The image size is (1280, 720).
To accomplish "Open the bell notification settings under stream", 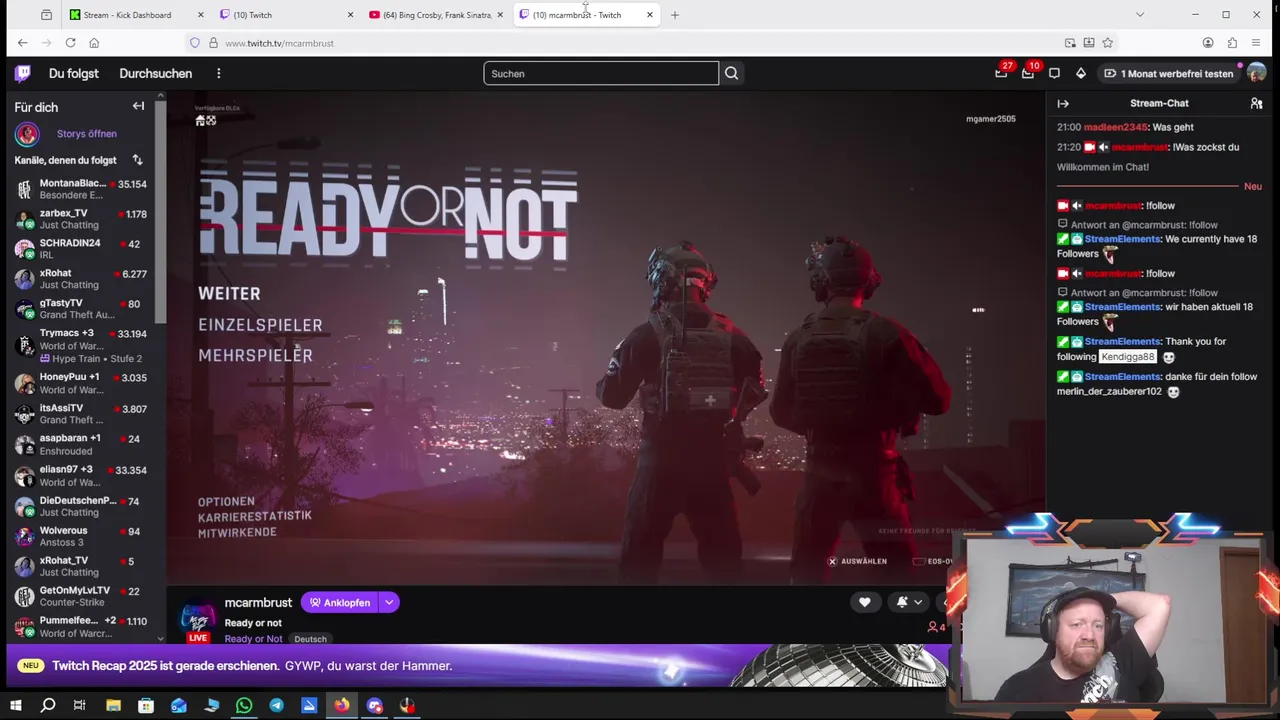I will pyautogui.click(x=909, y=602).
